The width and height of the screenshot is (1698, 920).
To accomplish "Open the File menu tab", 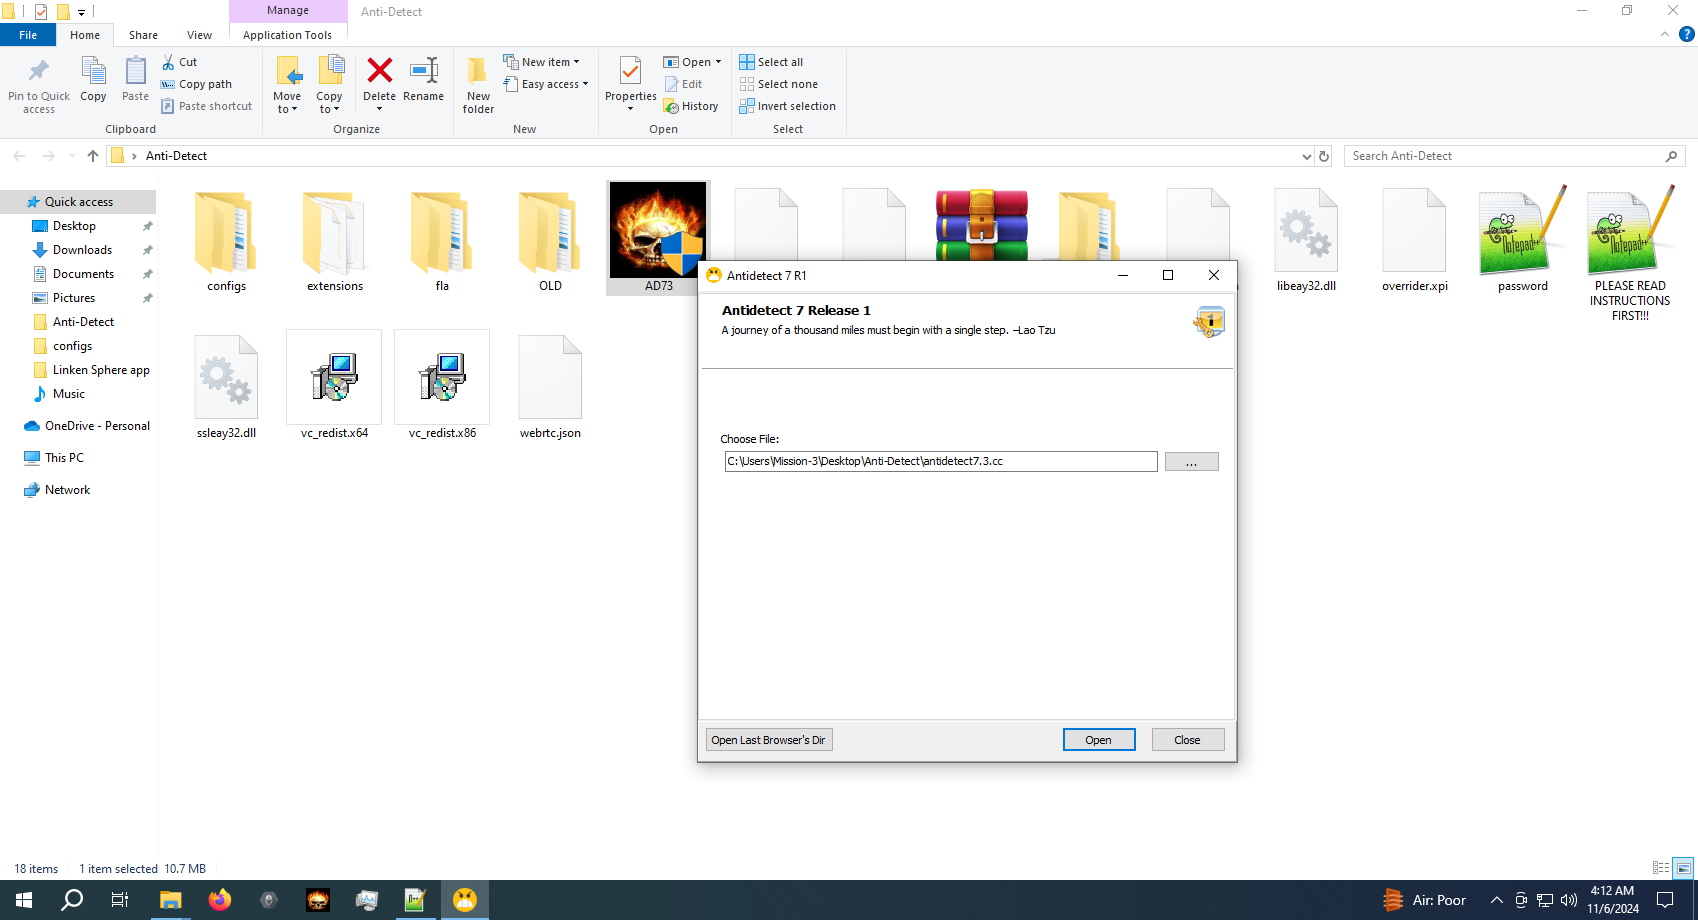I will (x=28, y=35).
